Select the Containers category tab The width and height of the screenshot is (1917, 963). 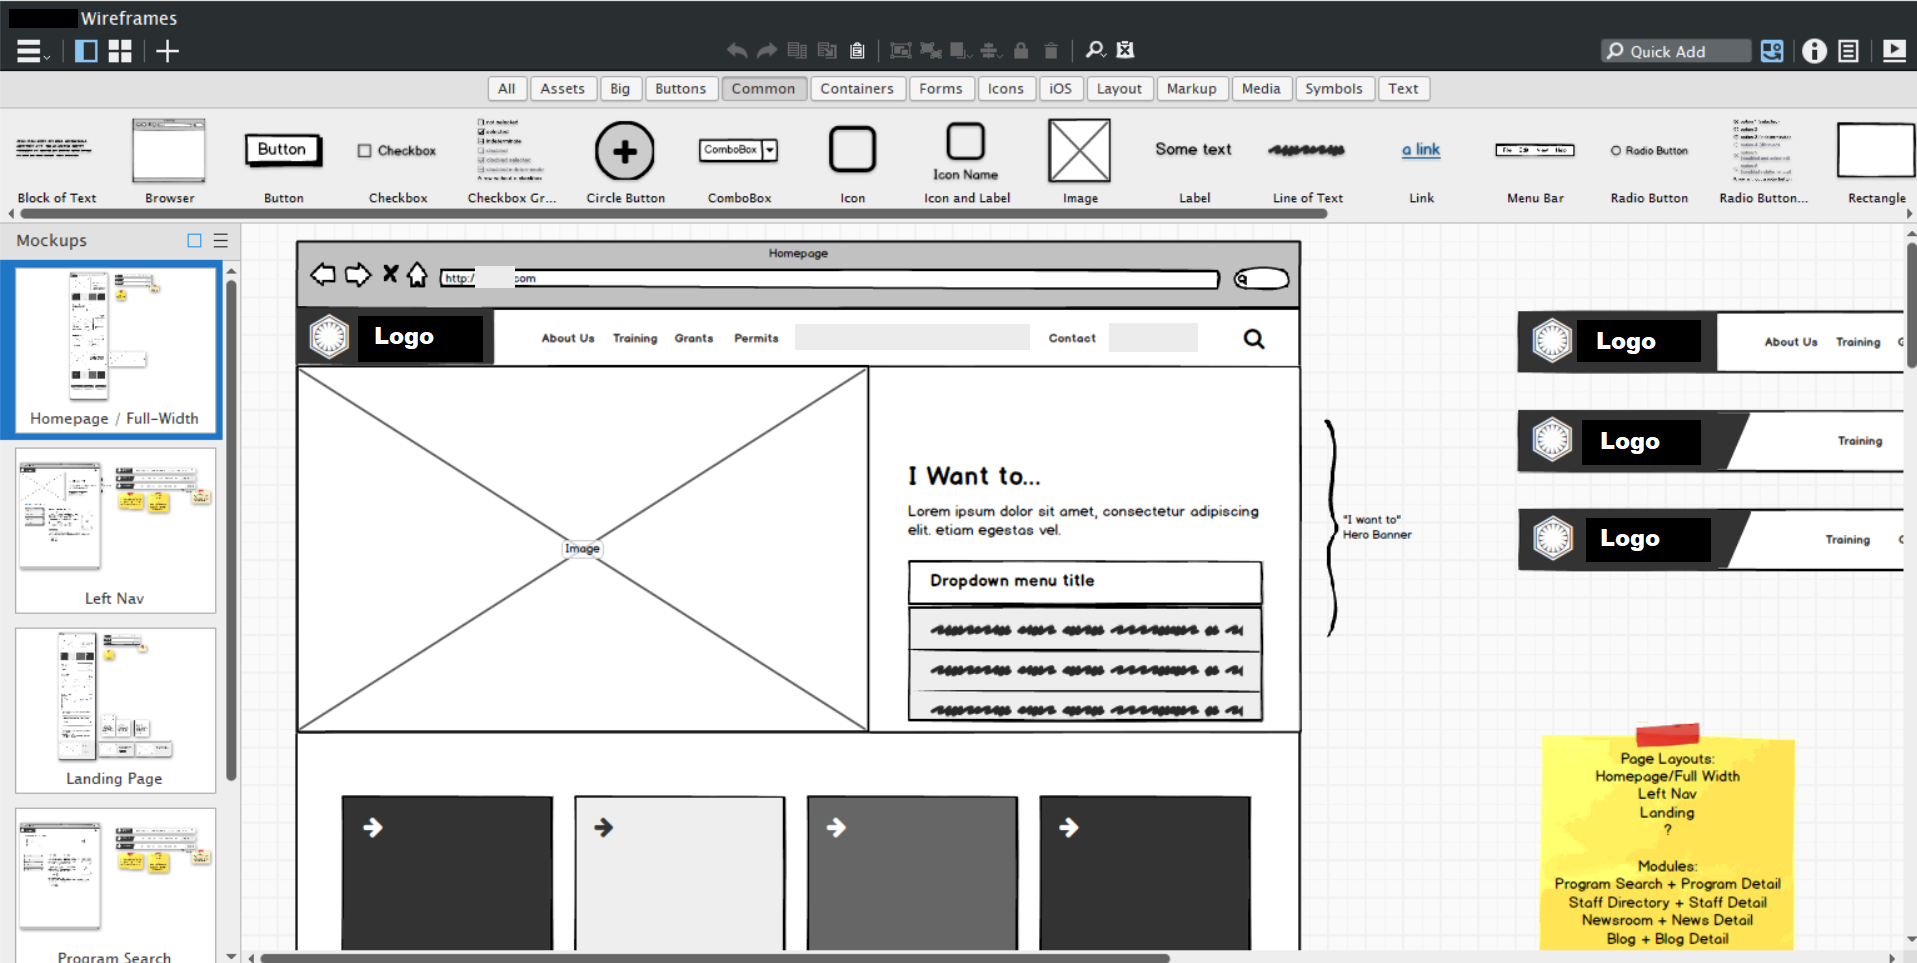point(856,89)
